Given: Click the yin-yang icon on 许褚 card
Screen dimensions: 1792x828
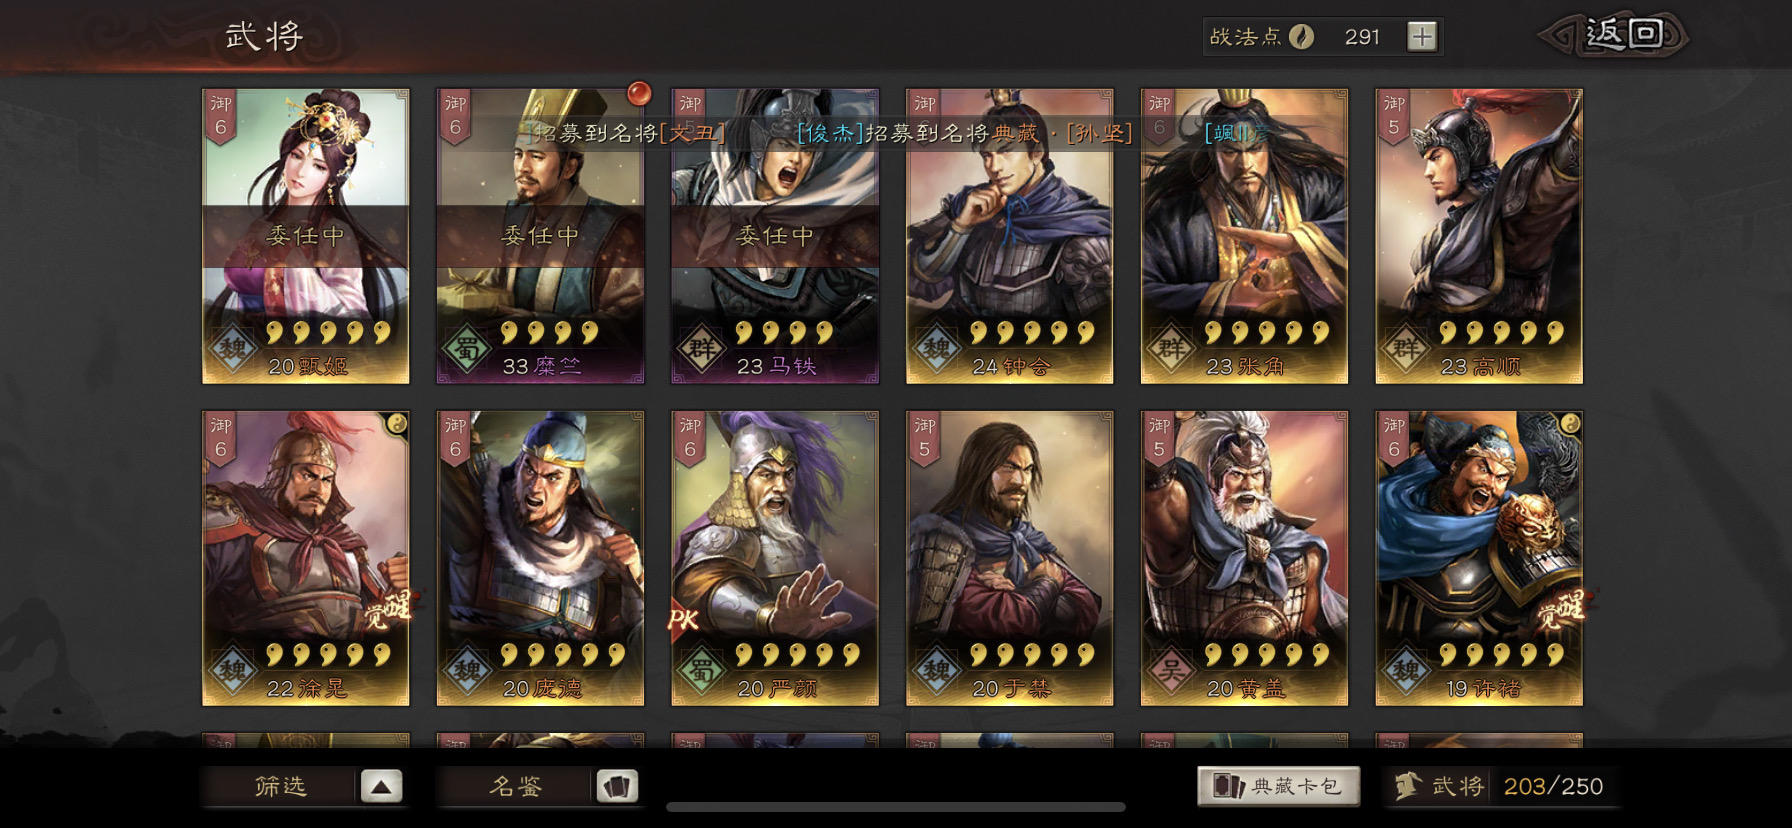Looking at the screenshot, I should [x=1570, y=423].
